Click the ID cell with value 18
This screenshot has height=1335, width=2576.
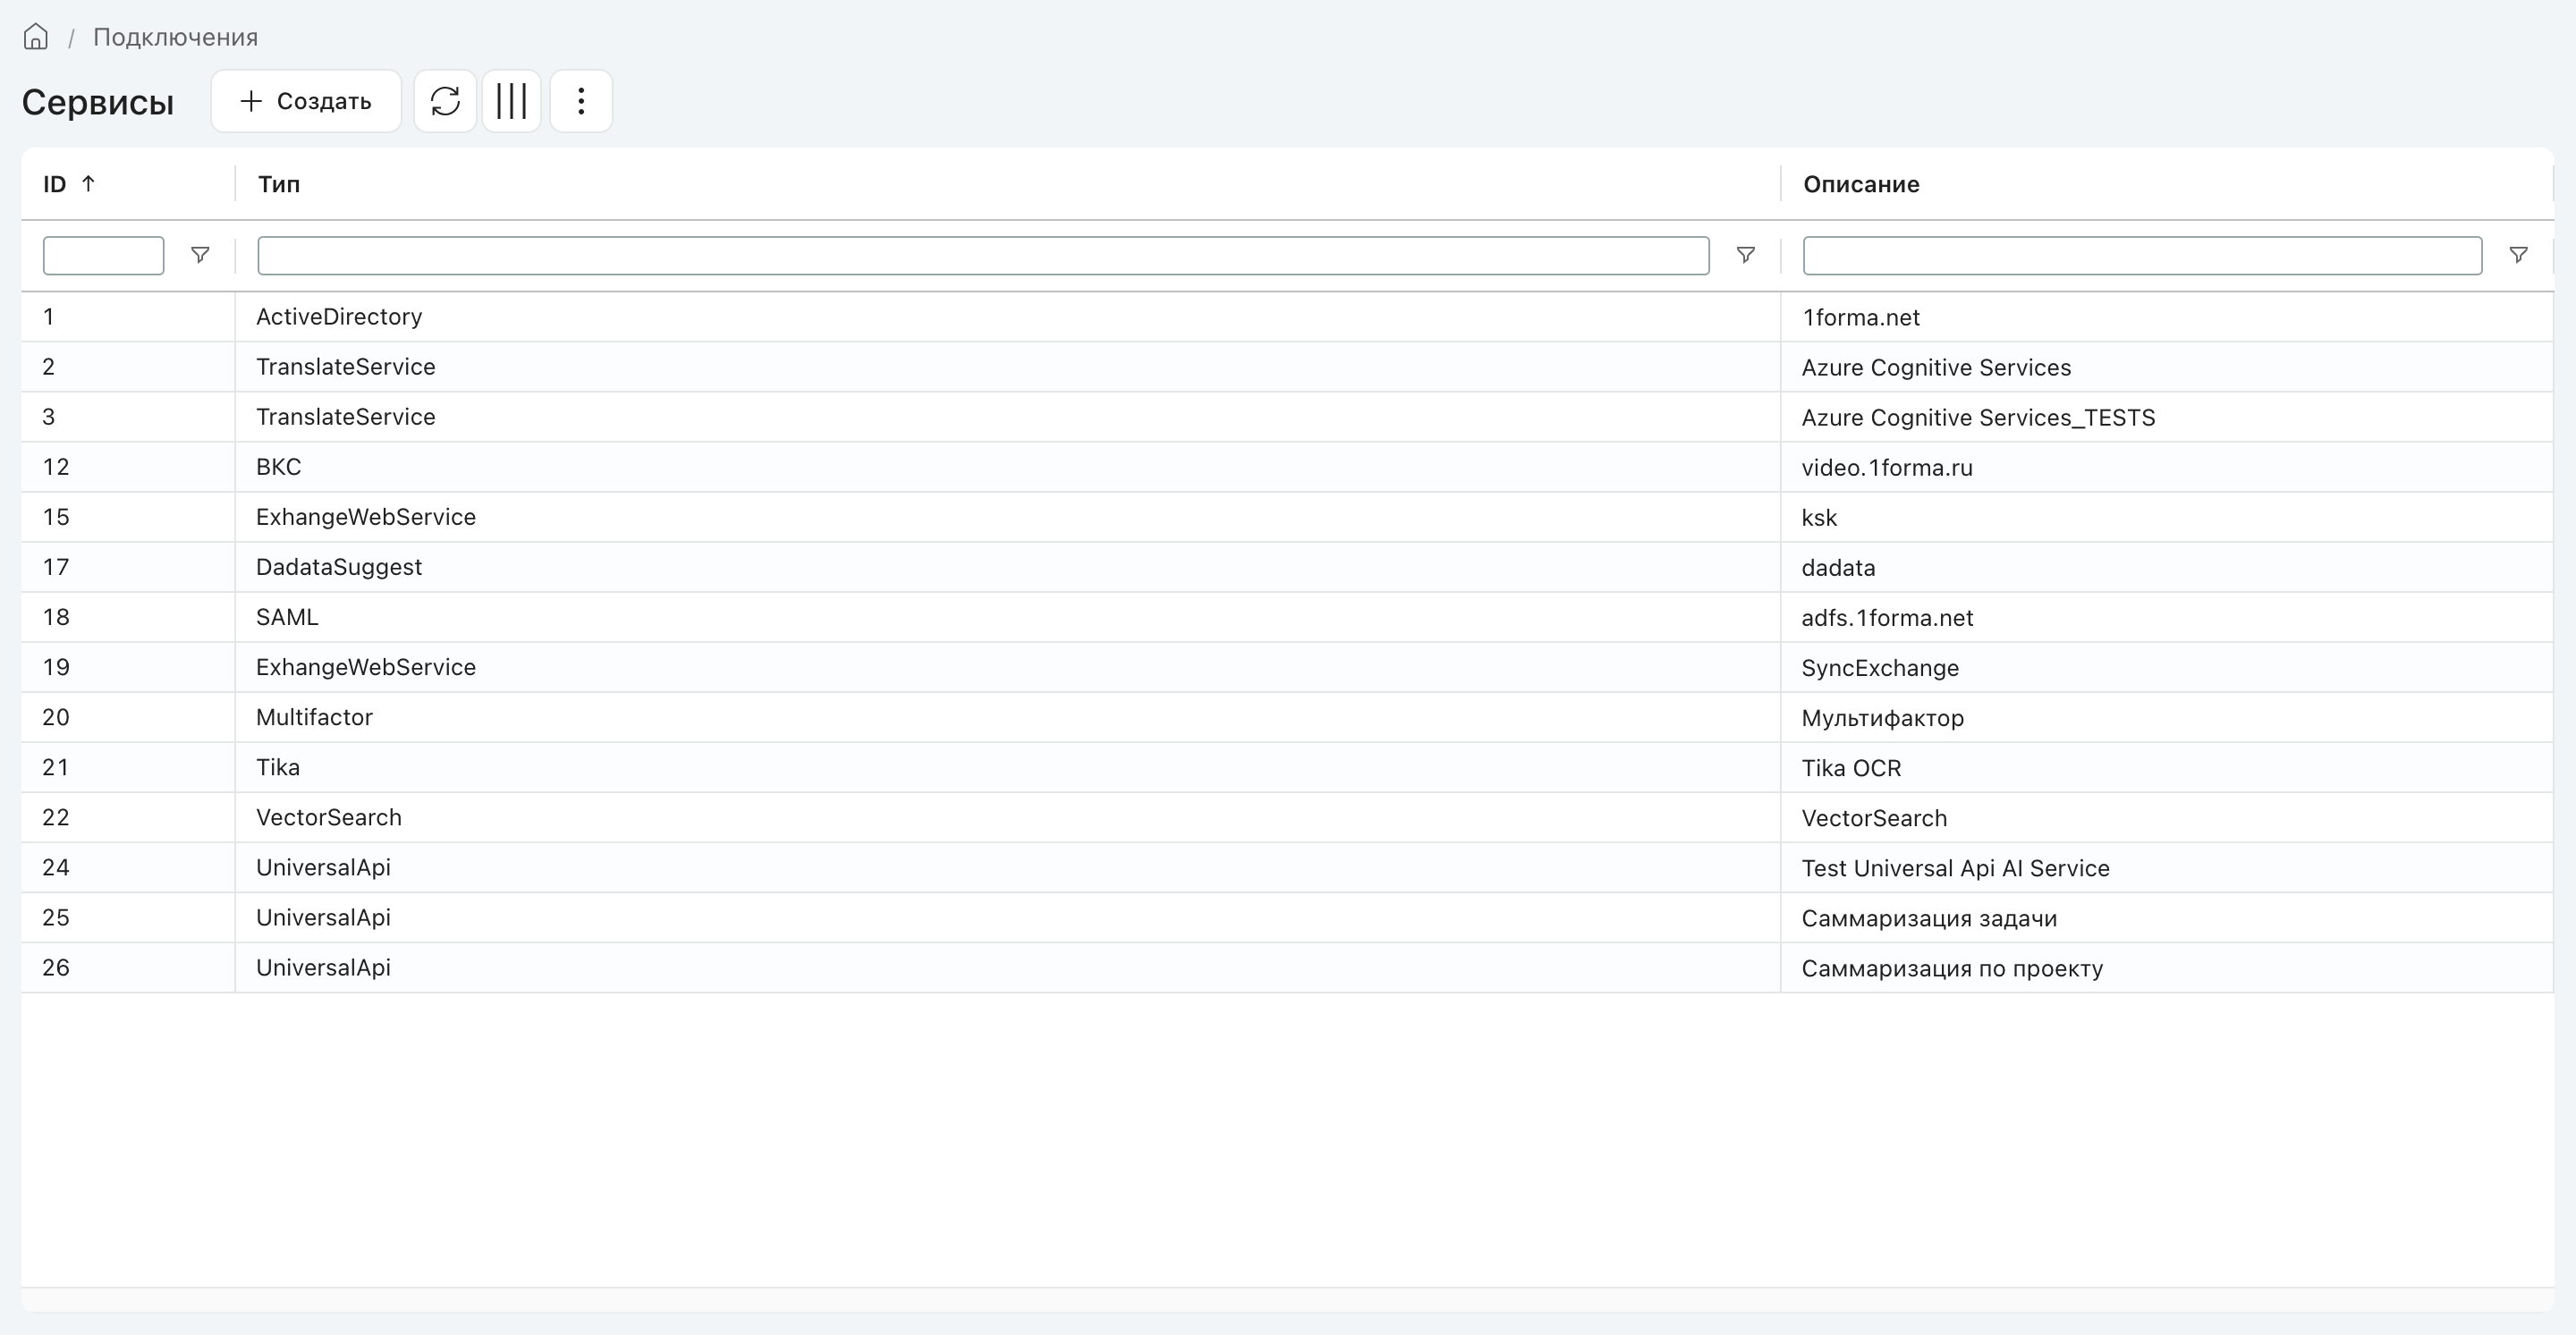coord(128,617)
